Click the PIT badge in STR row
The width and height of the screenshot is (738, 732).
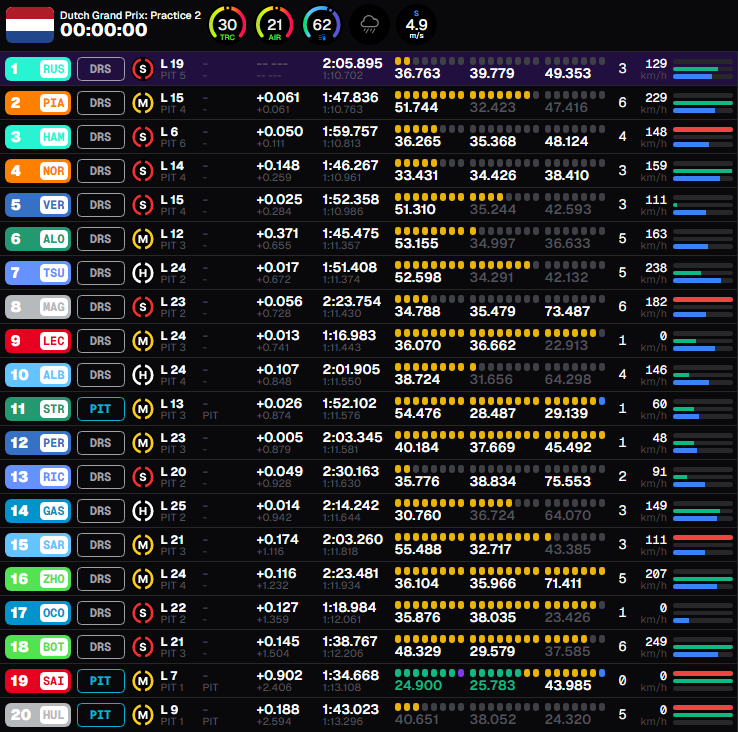101,409
